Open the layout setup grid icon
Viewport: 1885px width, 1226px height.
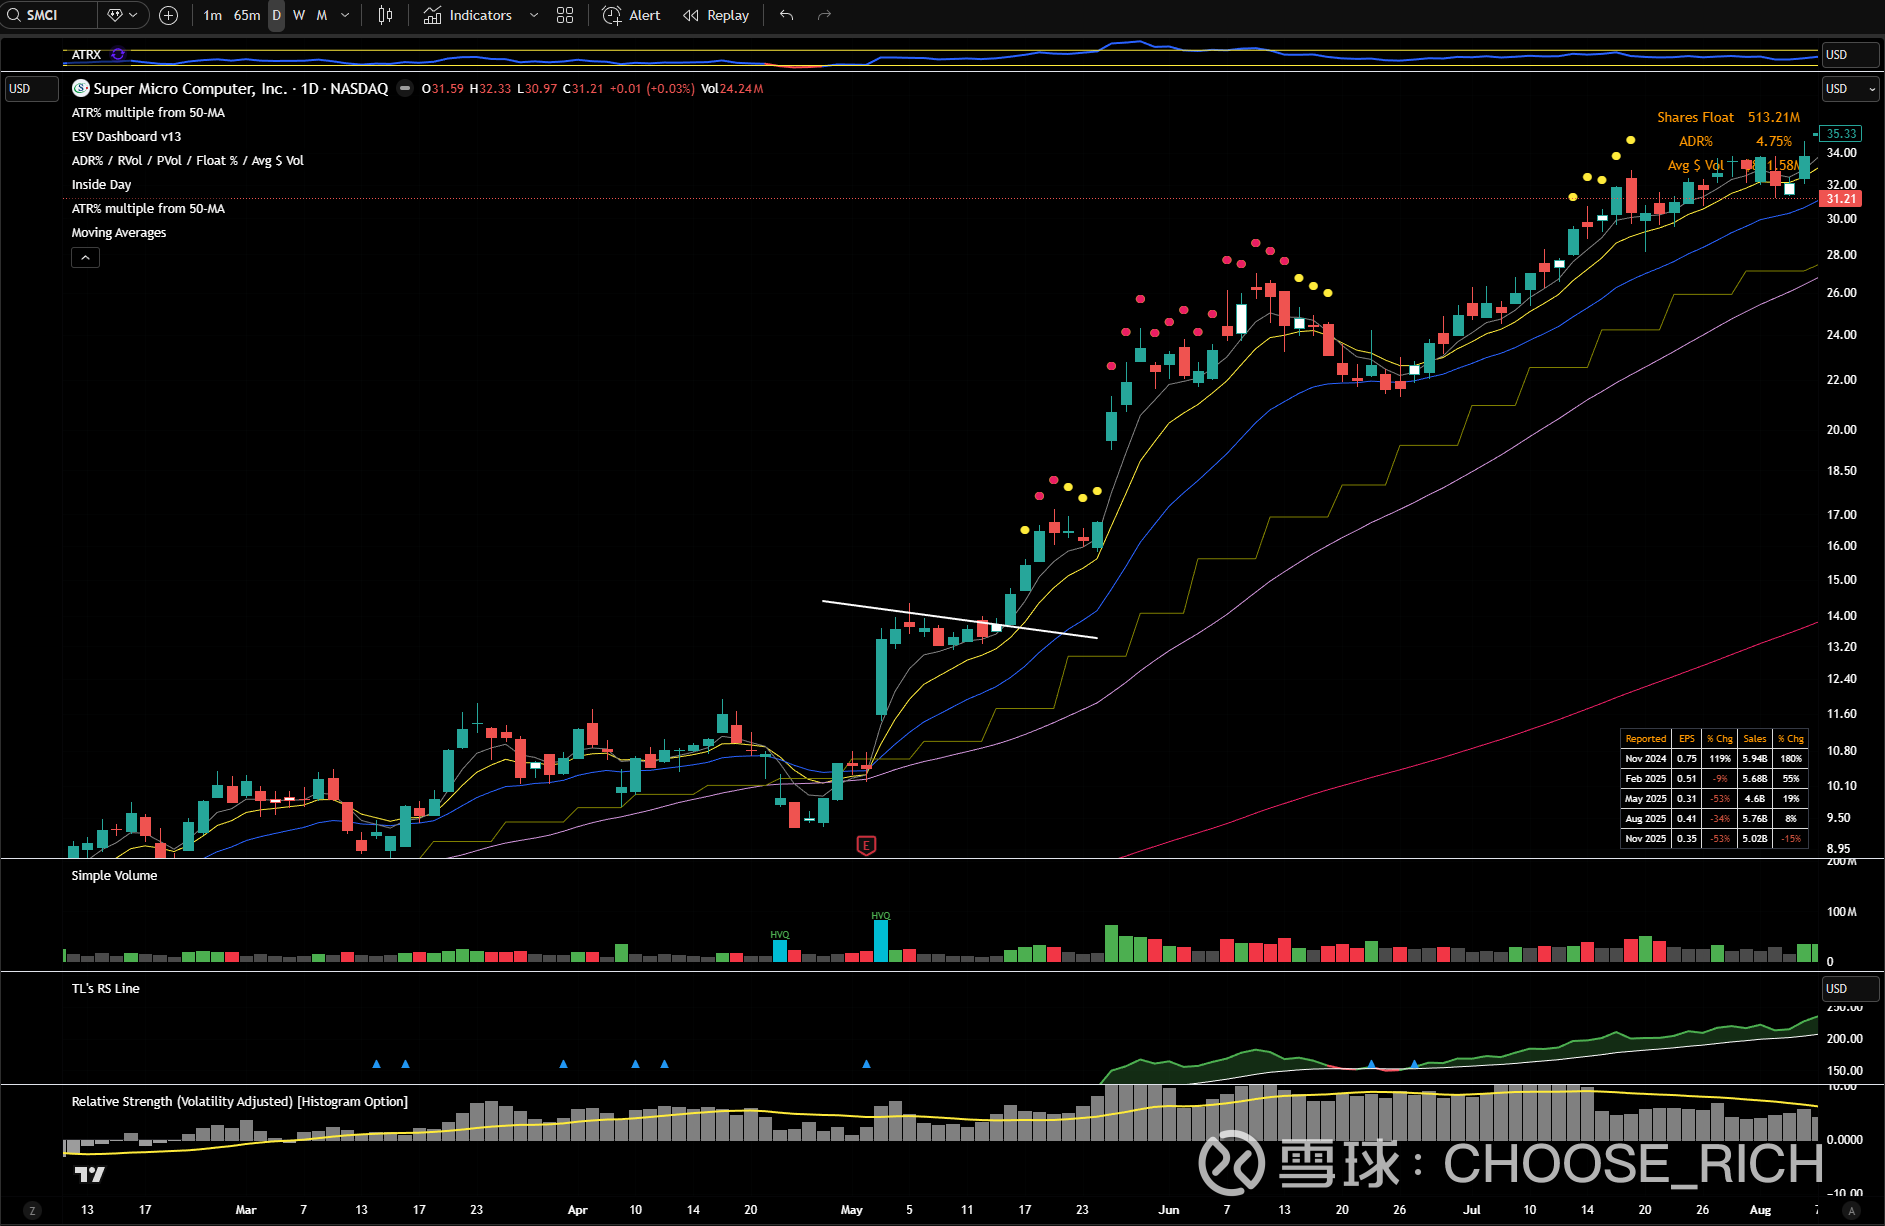tap(565, 15)
